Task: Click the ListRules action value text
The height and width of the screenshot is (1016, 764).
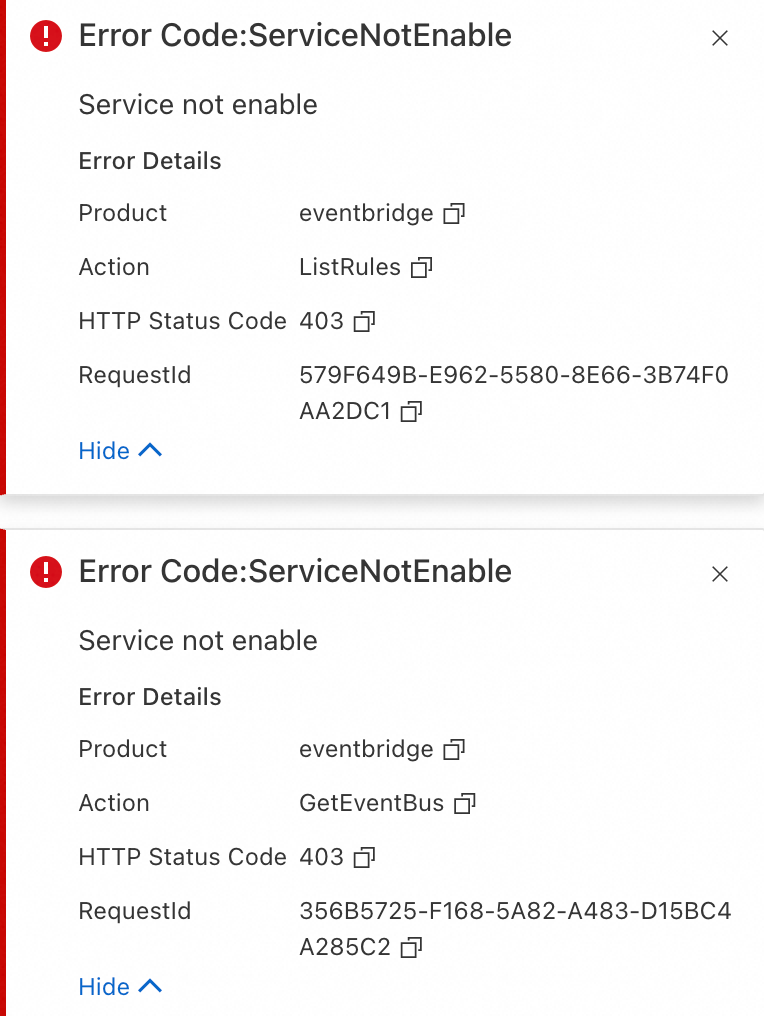Action: 350,267
